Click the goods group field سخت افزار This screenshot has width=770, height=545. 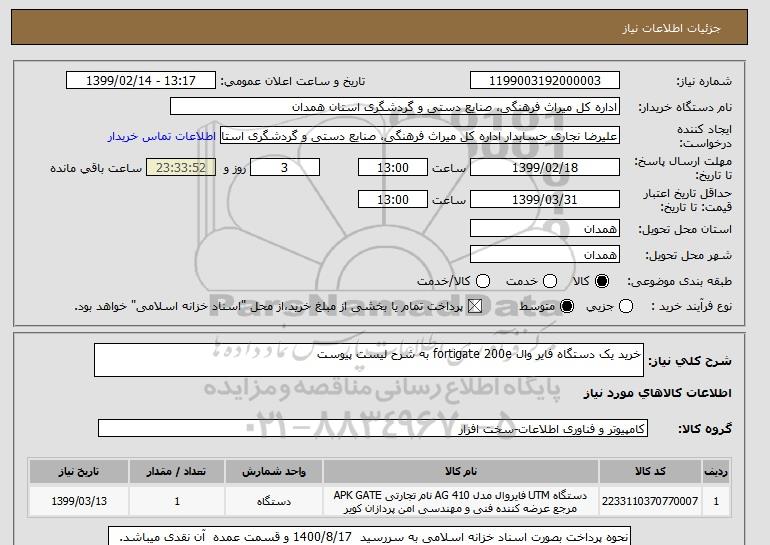click(x=373, y=428)
